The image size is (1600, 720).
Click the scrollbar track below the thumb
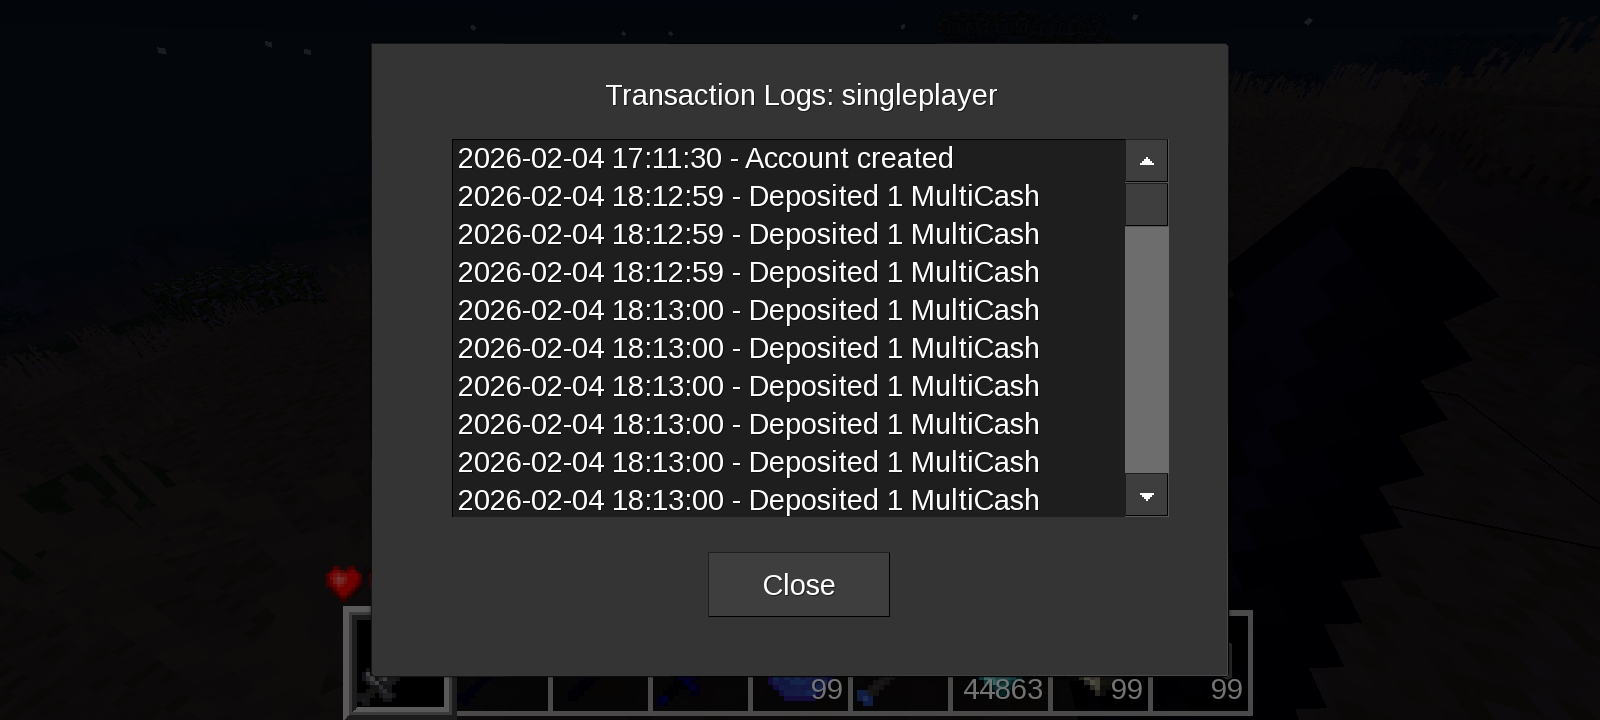[x=1146, y=350]
